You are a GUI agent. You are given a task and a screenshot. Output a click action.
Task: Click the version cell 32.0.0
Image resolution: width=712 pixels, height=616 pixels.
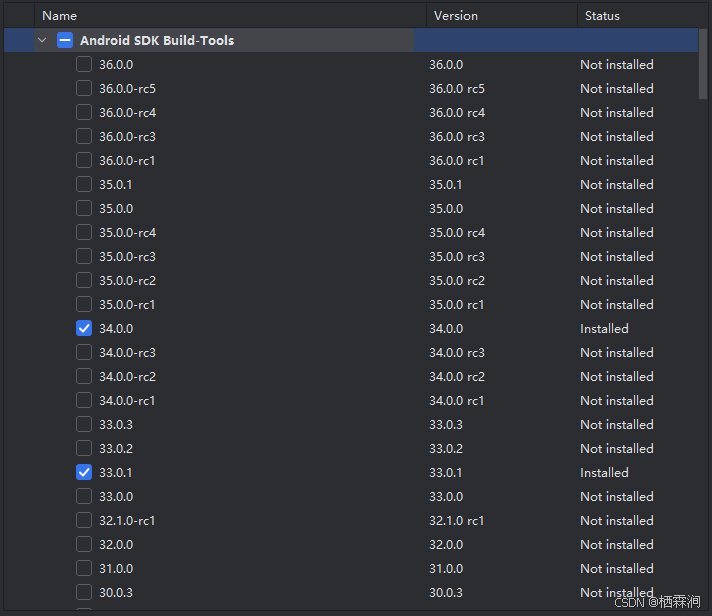[446, 545]
